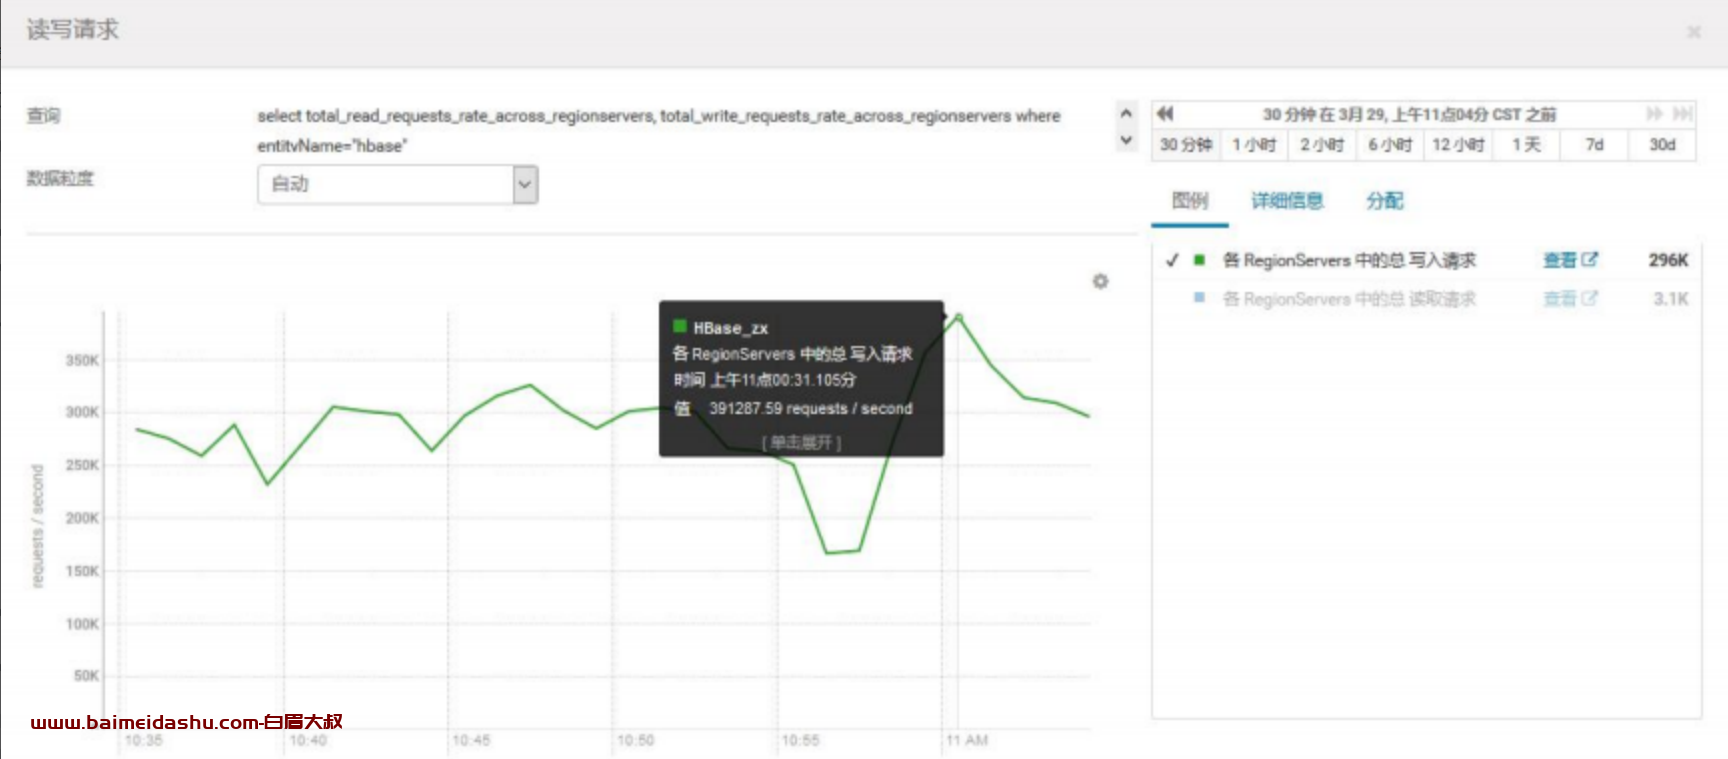Step the time range backward with rewind arrows
Screen dimensions: 1728x759
[1165, 114]
